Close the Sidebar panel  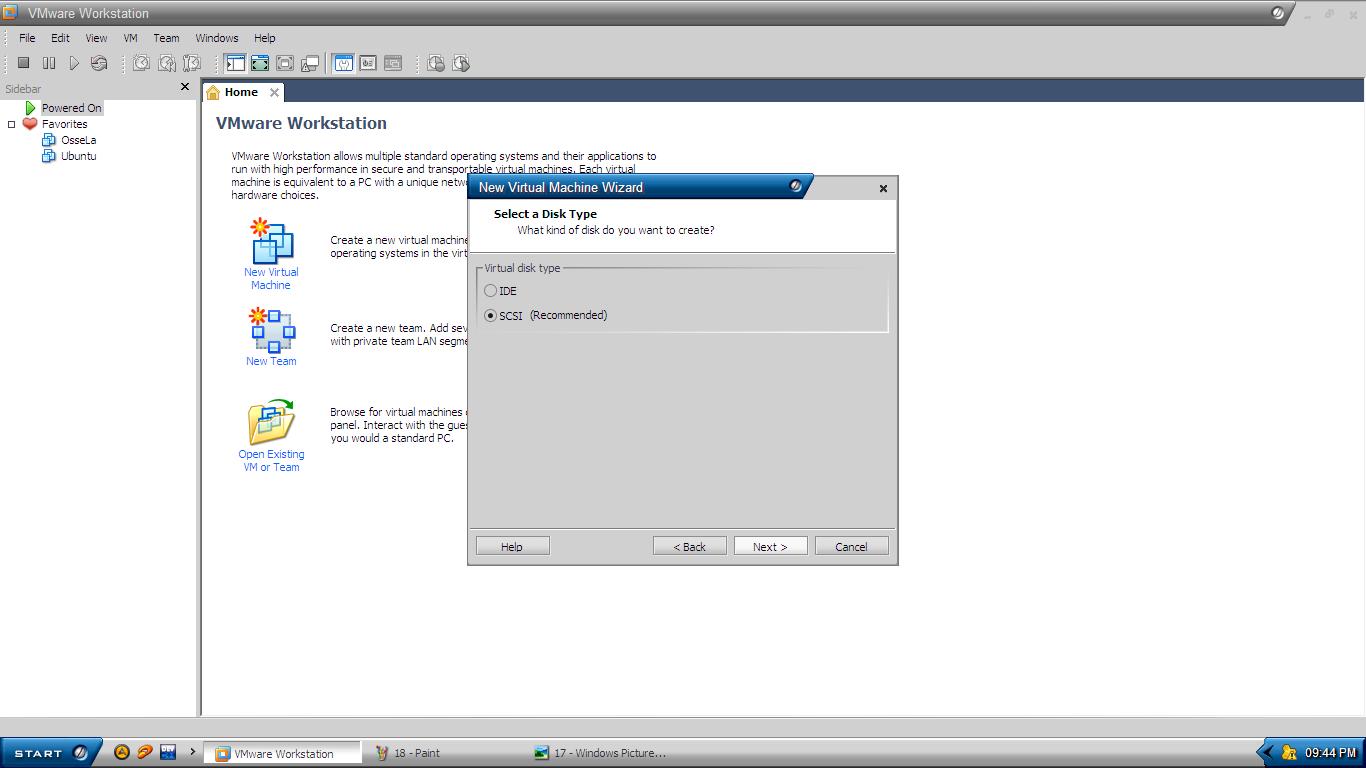point(184,87)
